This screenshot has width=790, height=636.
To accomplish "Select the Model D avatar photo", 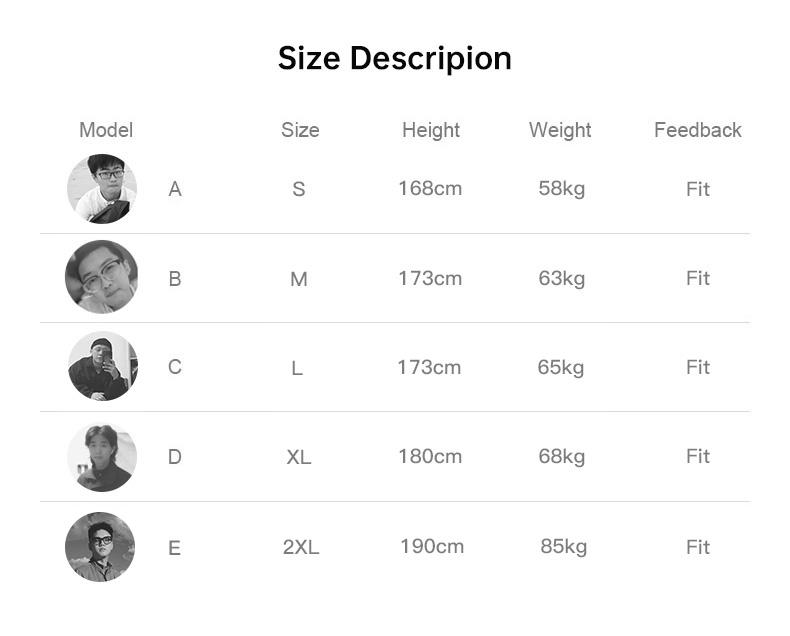I will pyautogui.click(x=102, y=456).
